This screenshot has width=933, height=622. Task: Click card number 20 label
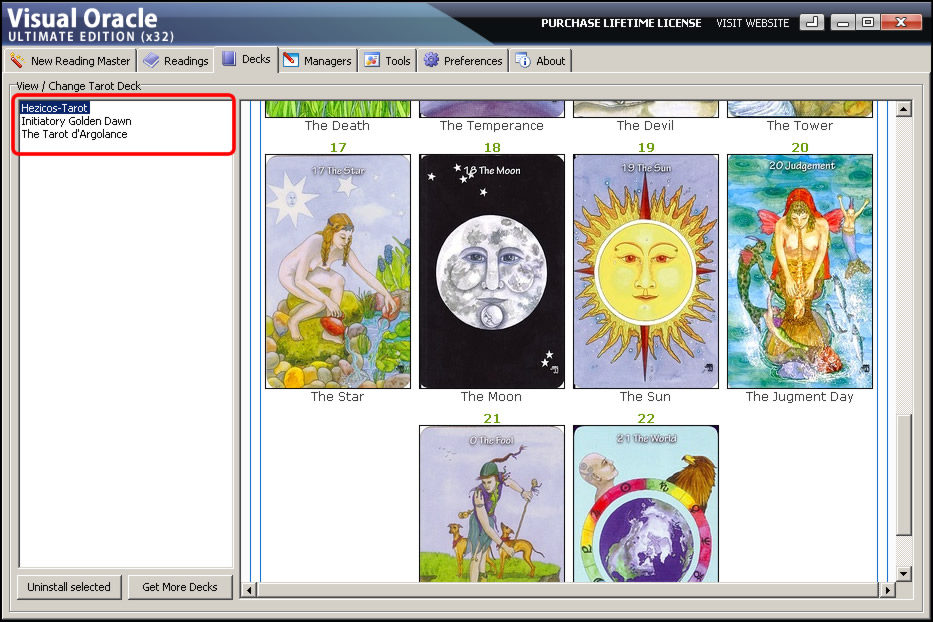(x=800, y=147)
